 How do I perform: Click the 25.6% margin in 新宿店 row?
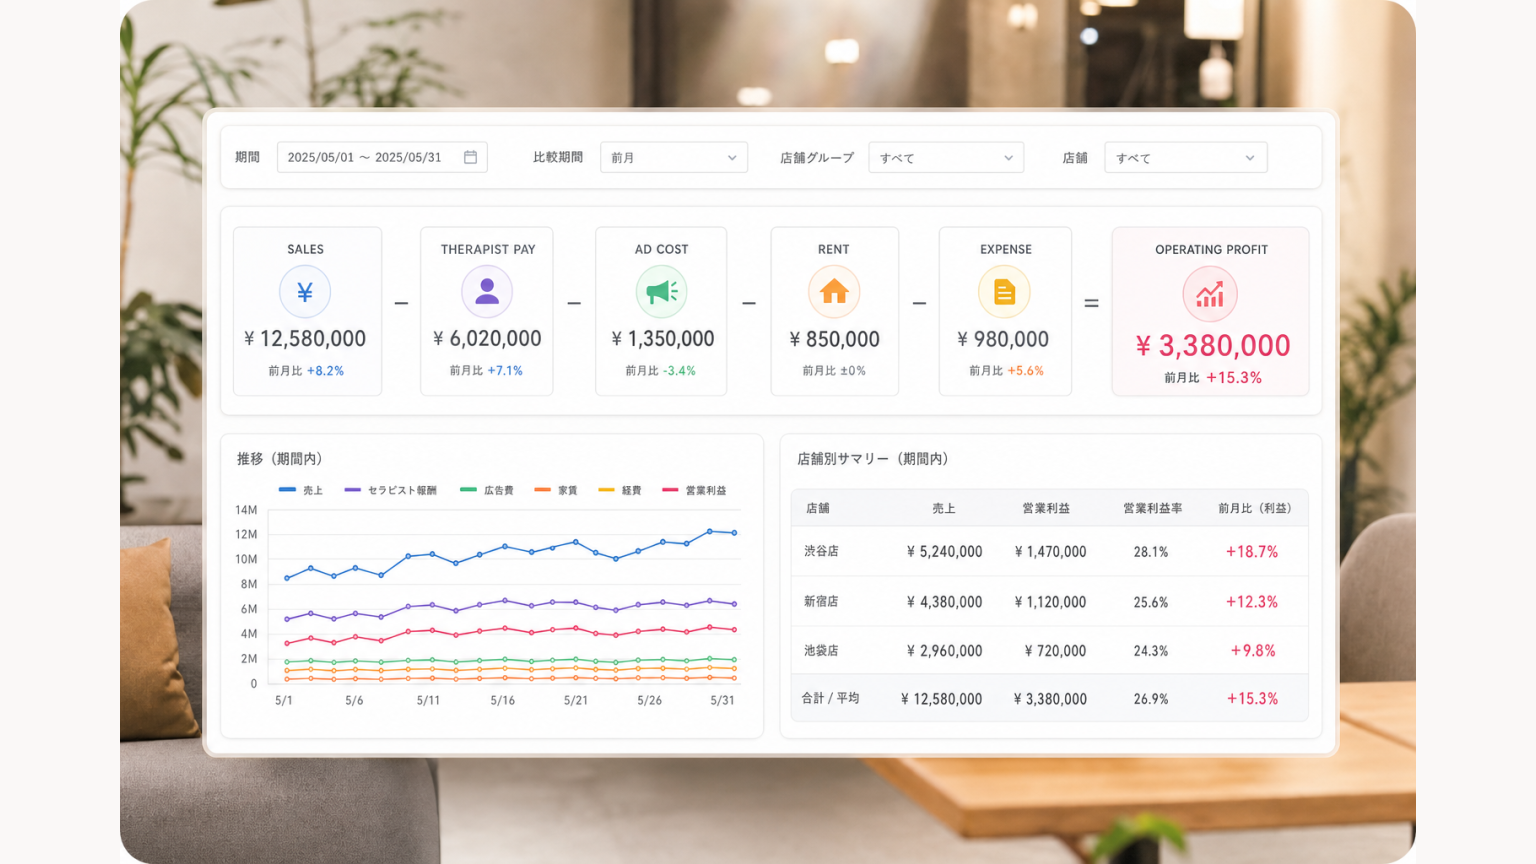pos(1151,602)
